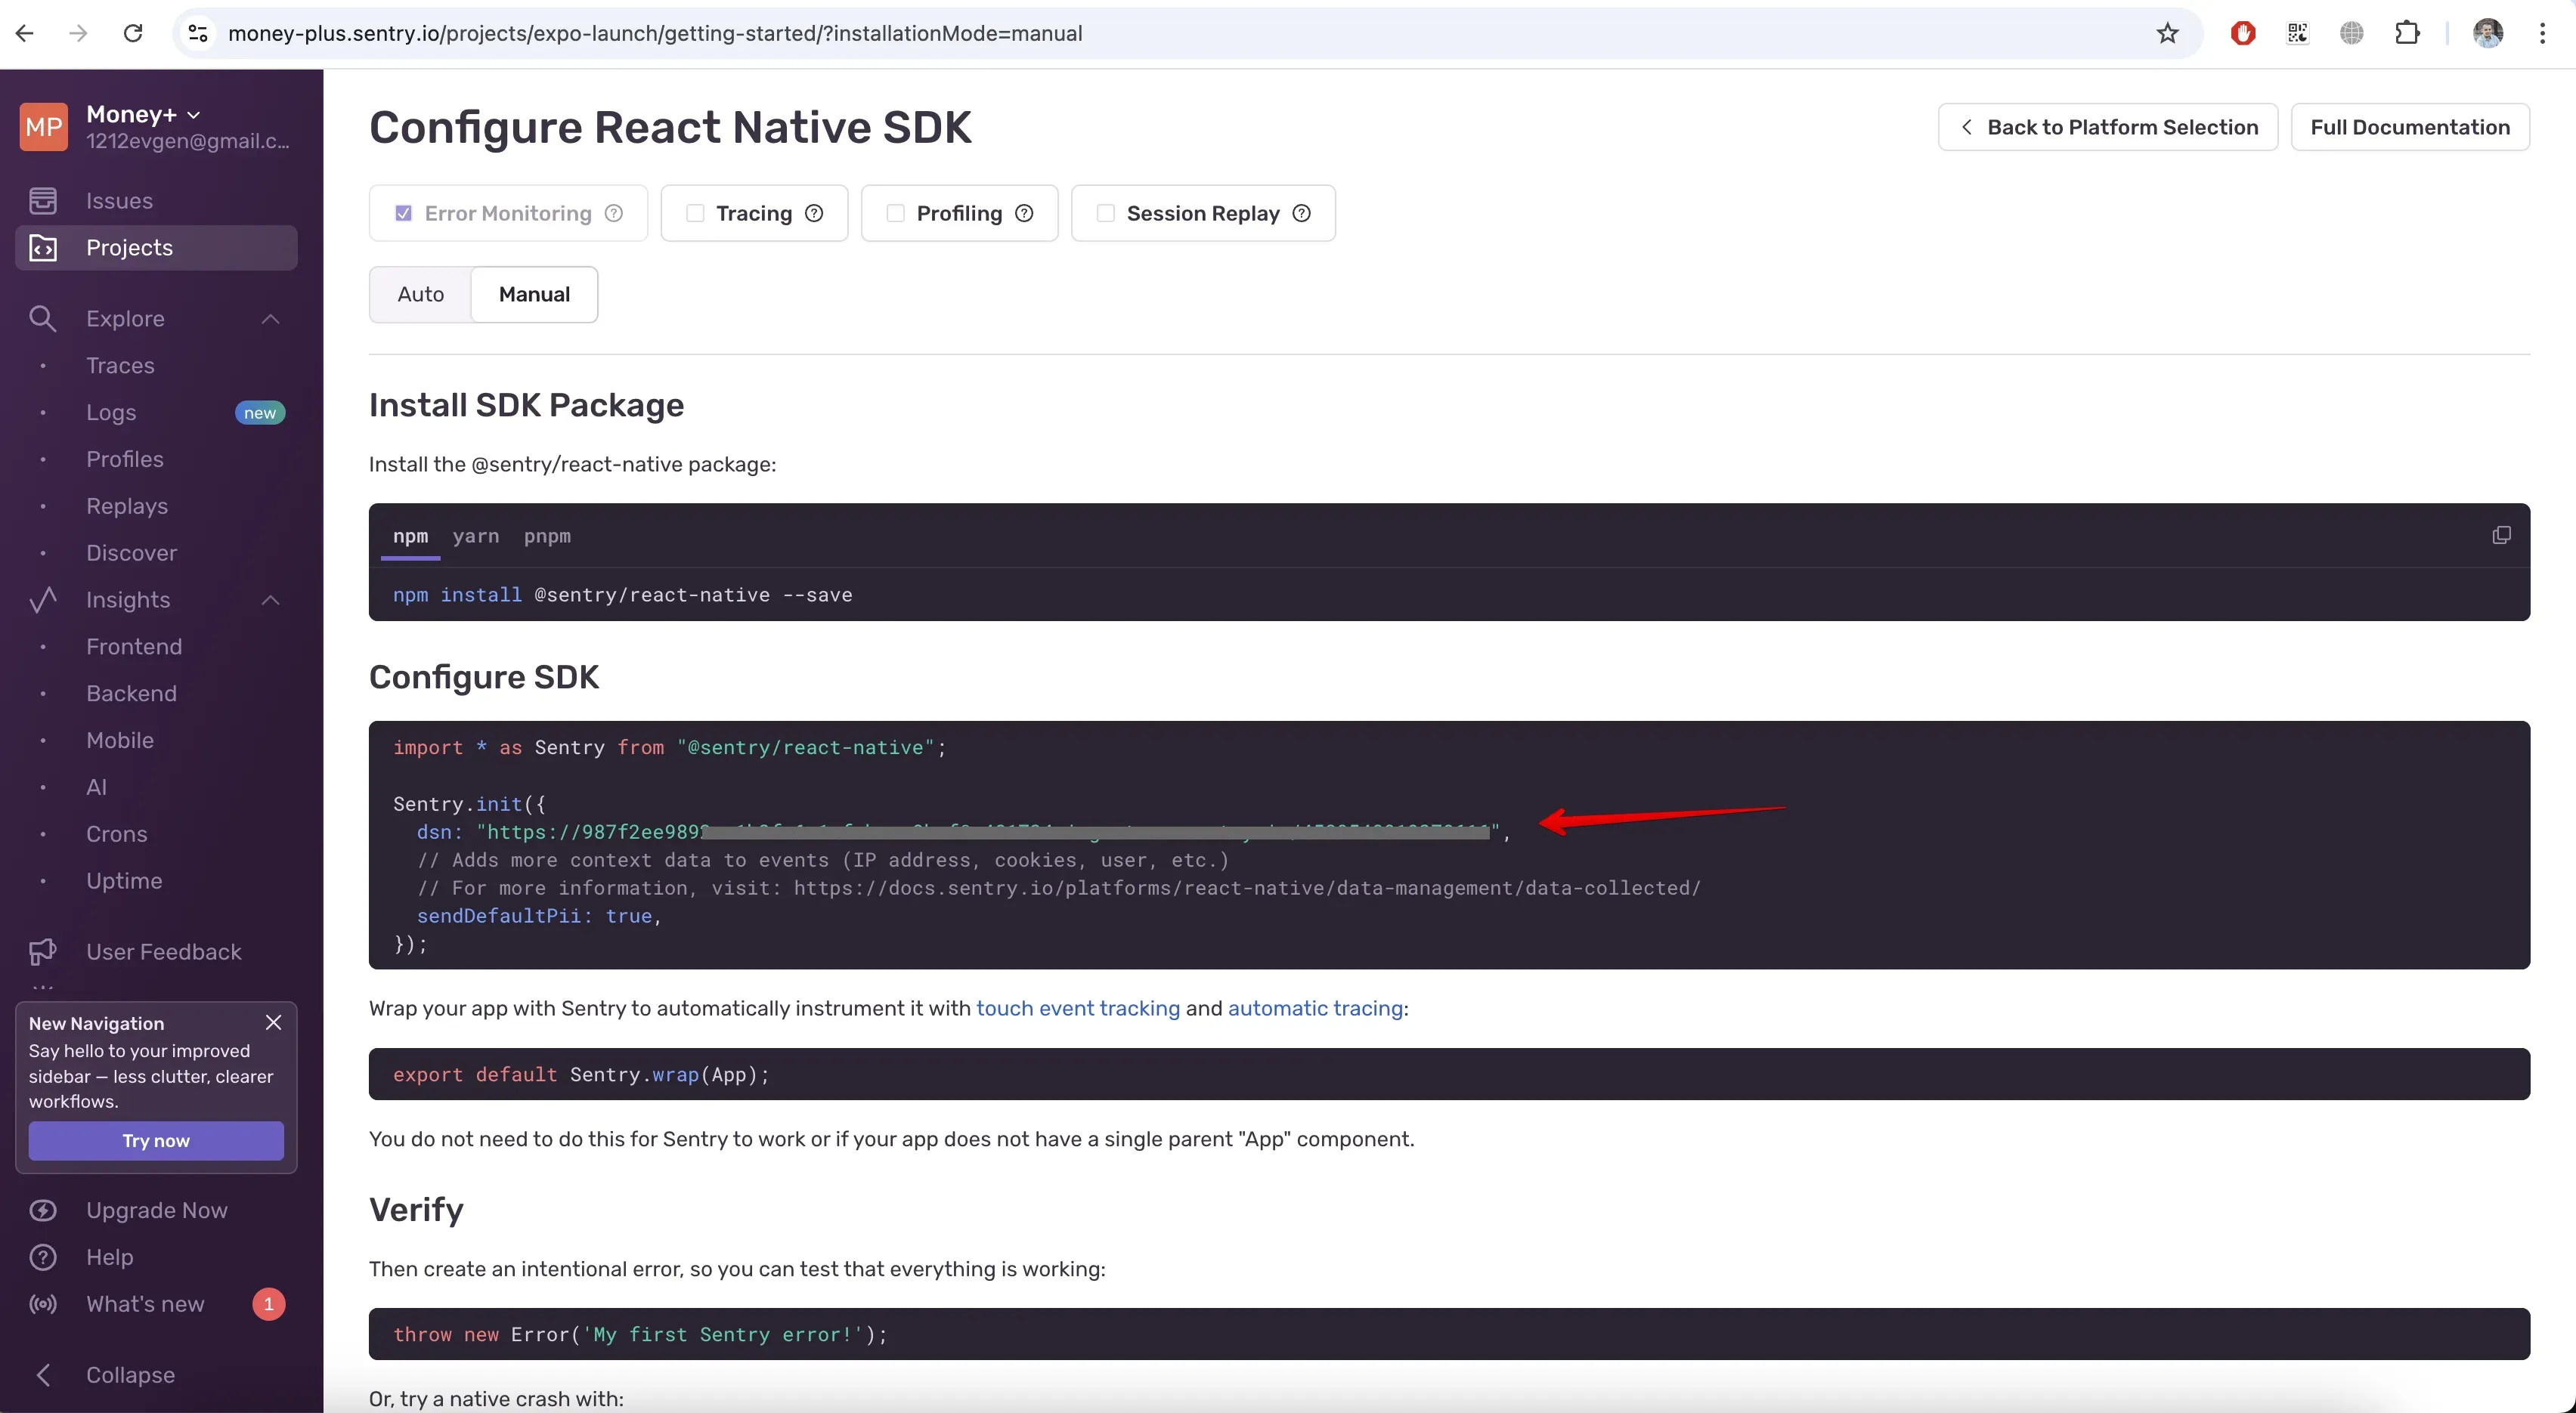2576x1413 pixels.
Task: Select the yarn package manager tab
Action: tap(475, 536)
